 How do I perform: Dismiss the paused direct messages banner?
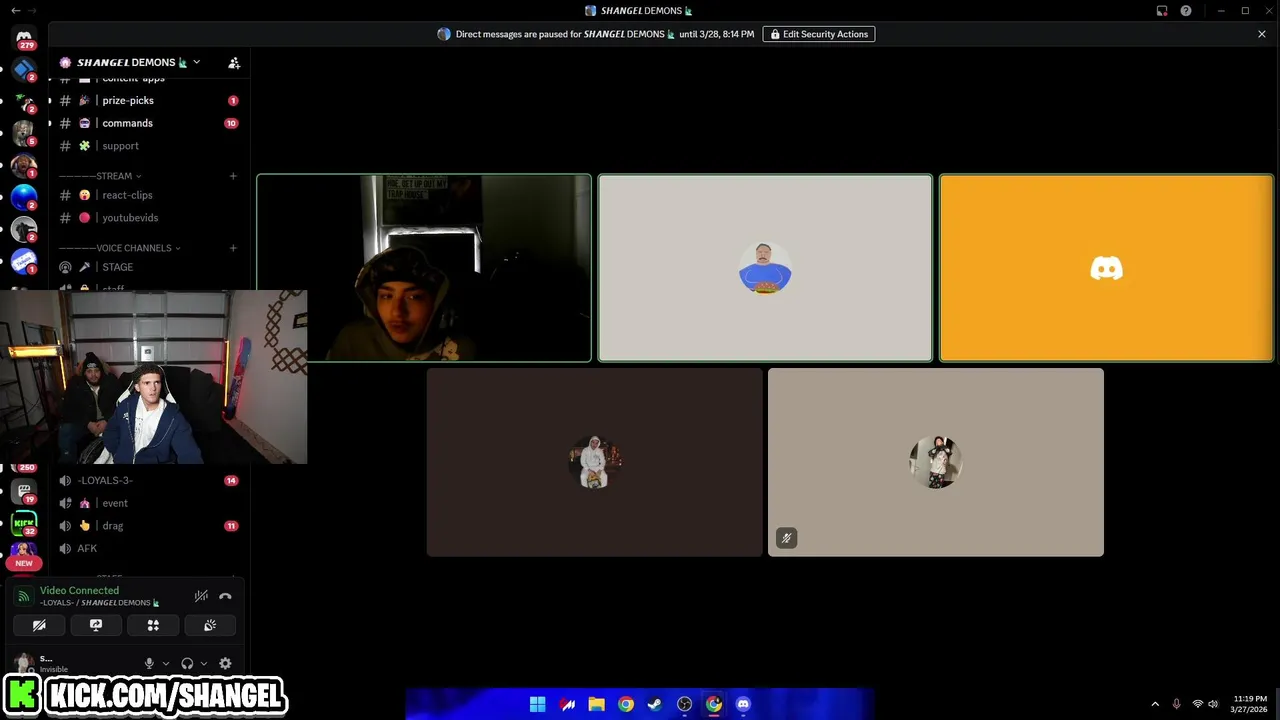1262,34
